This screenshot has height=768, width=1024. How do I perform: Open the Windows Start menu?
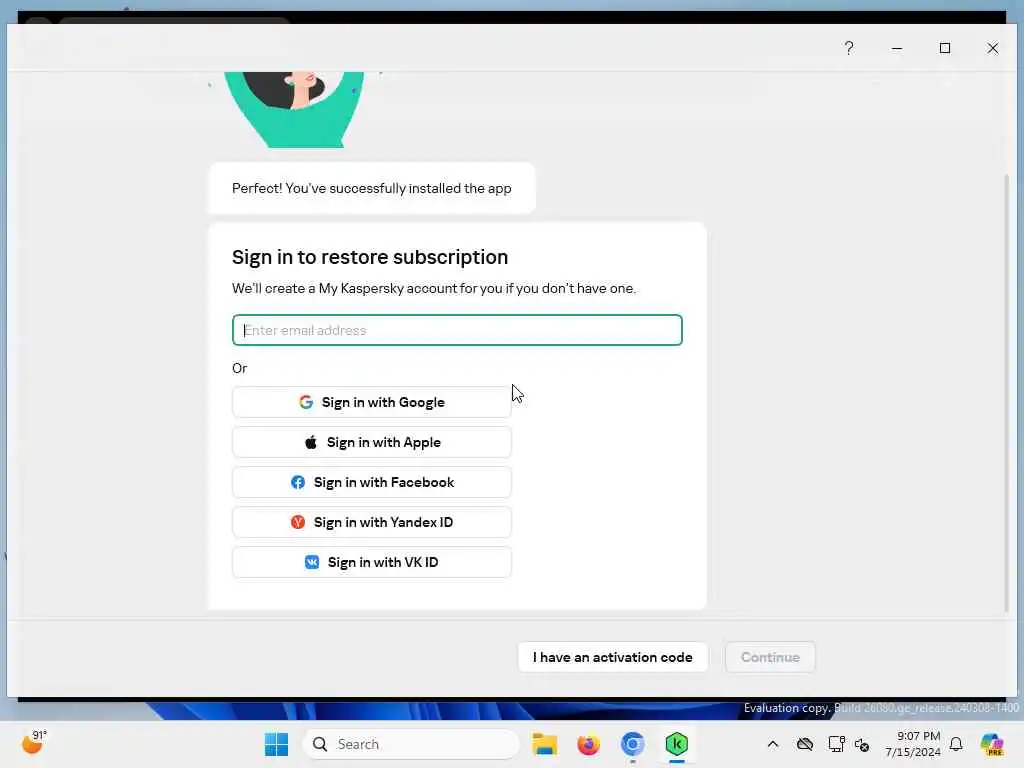(x=276, y=744)
